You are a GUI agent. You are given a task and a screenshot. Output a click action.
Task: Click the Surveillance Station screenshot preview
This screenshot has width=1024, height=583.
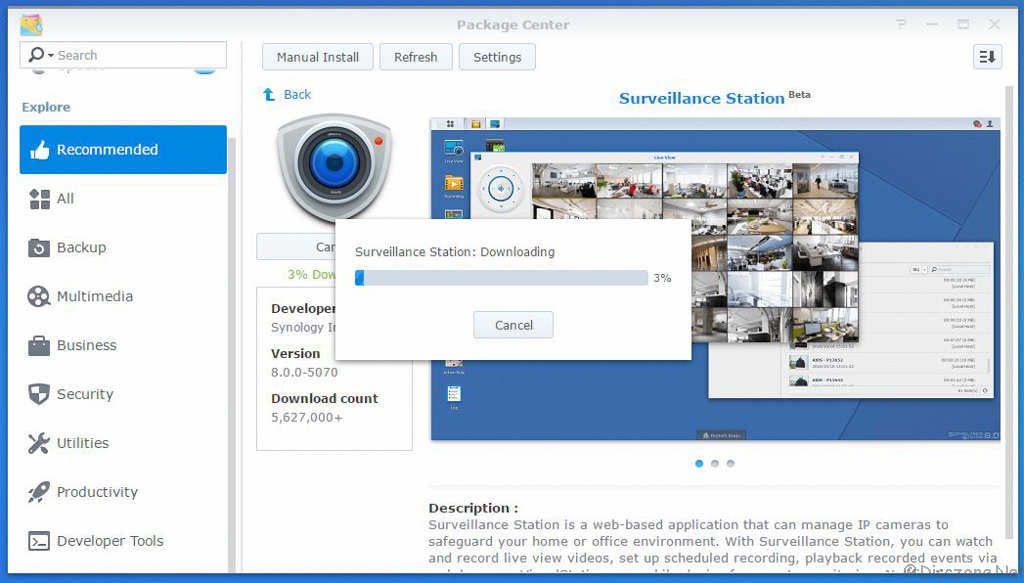(715, 279)
